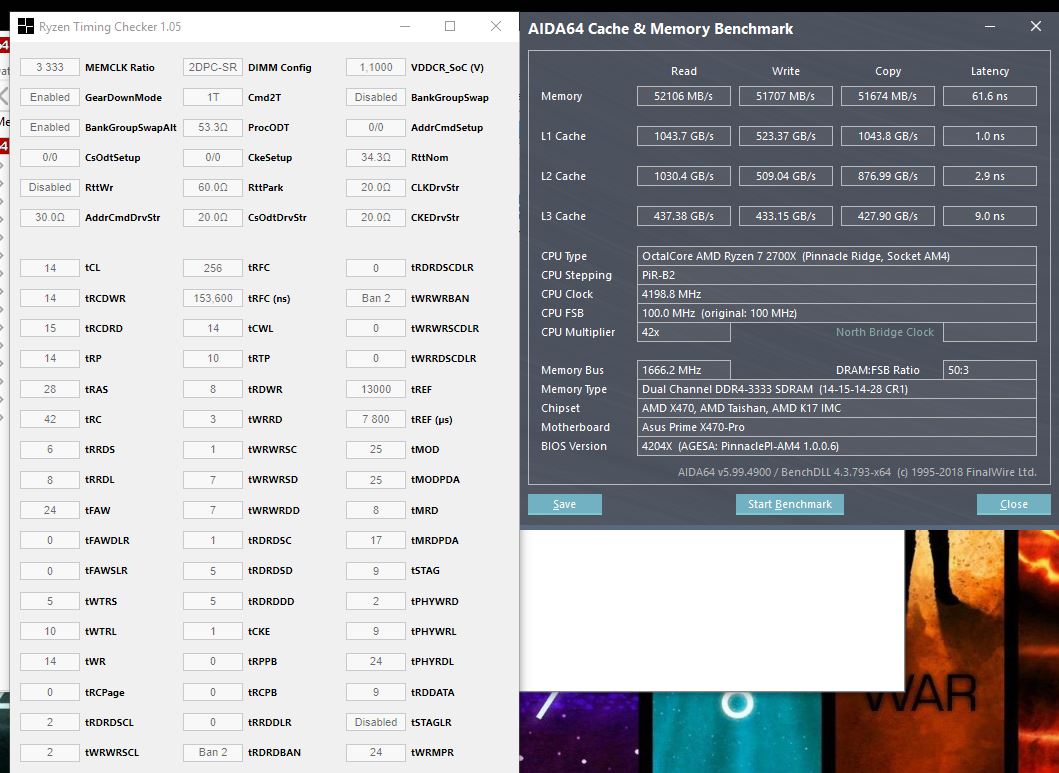Click Memory Write result 51707 MB/s

(x=785, y=96)
